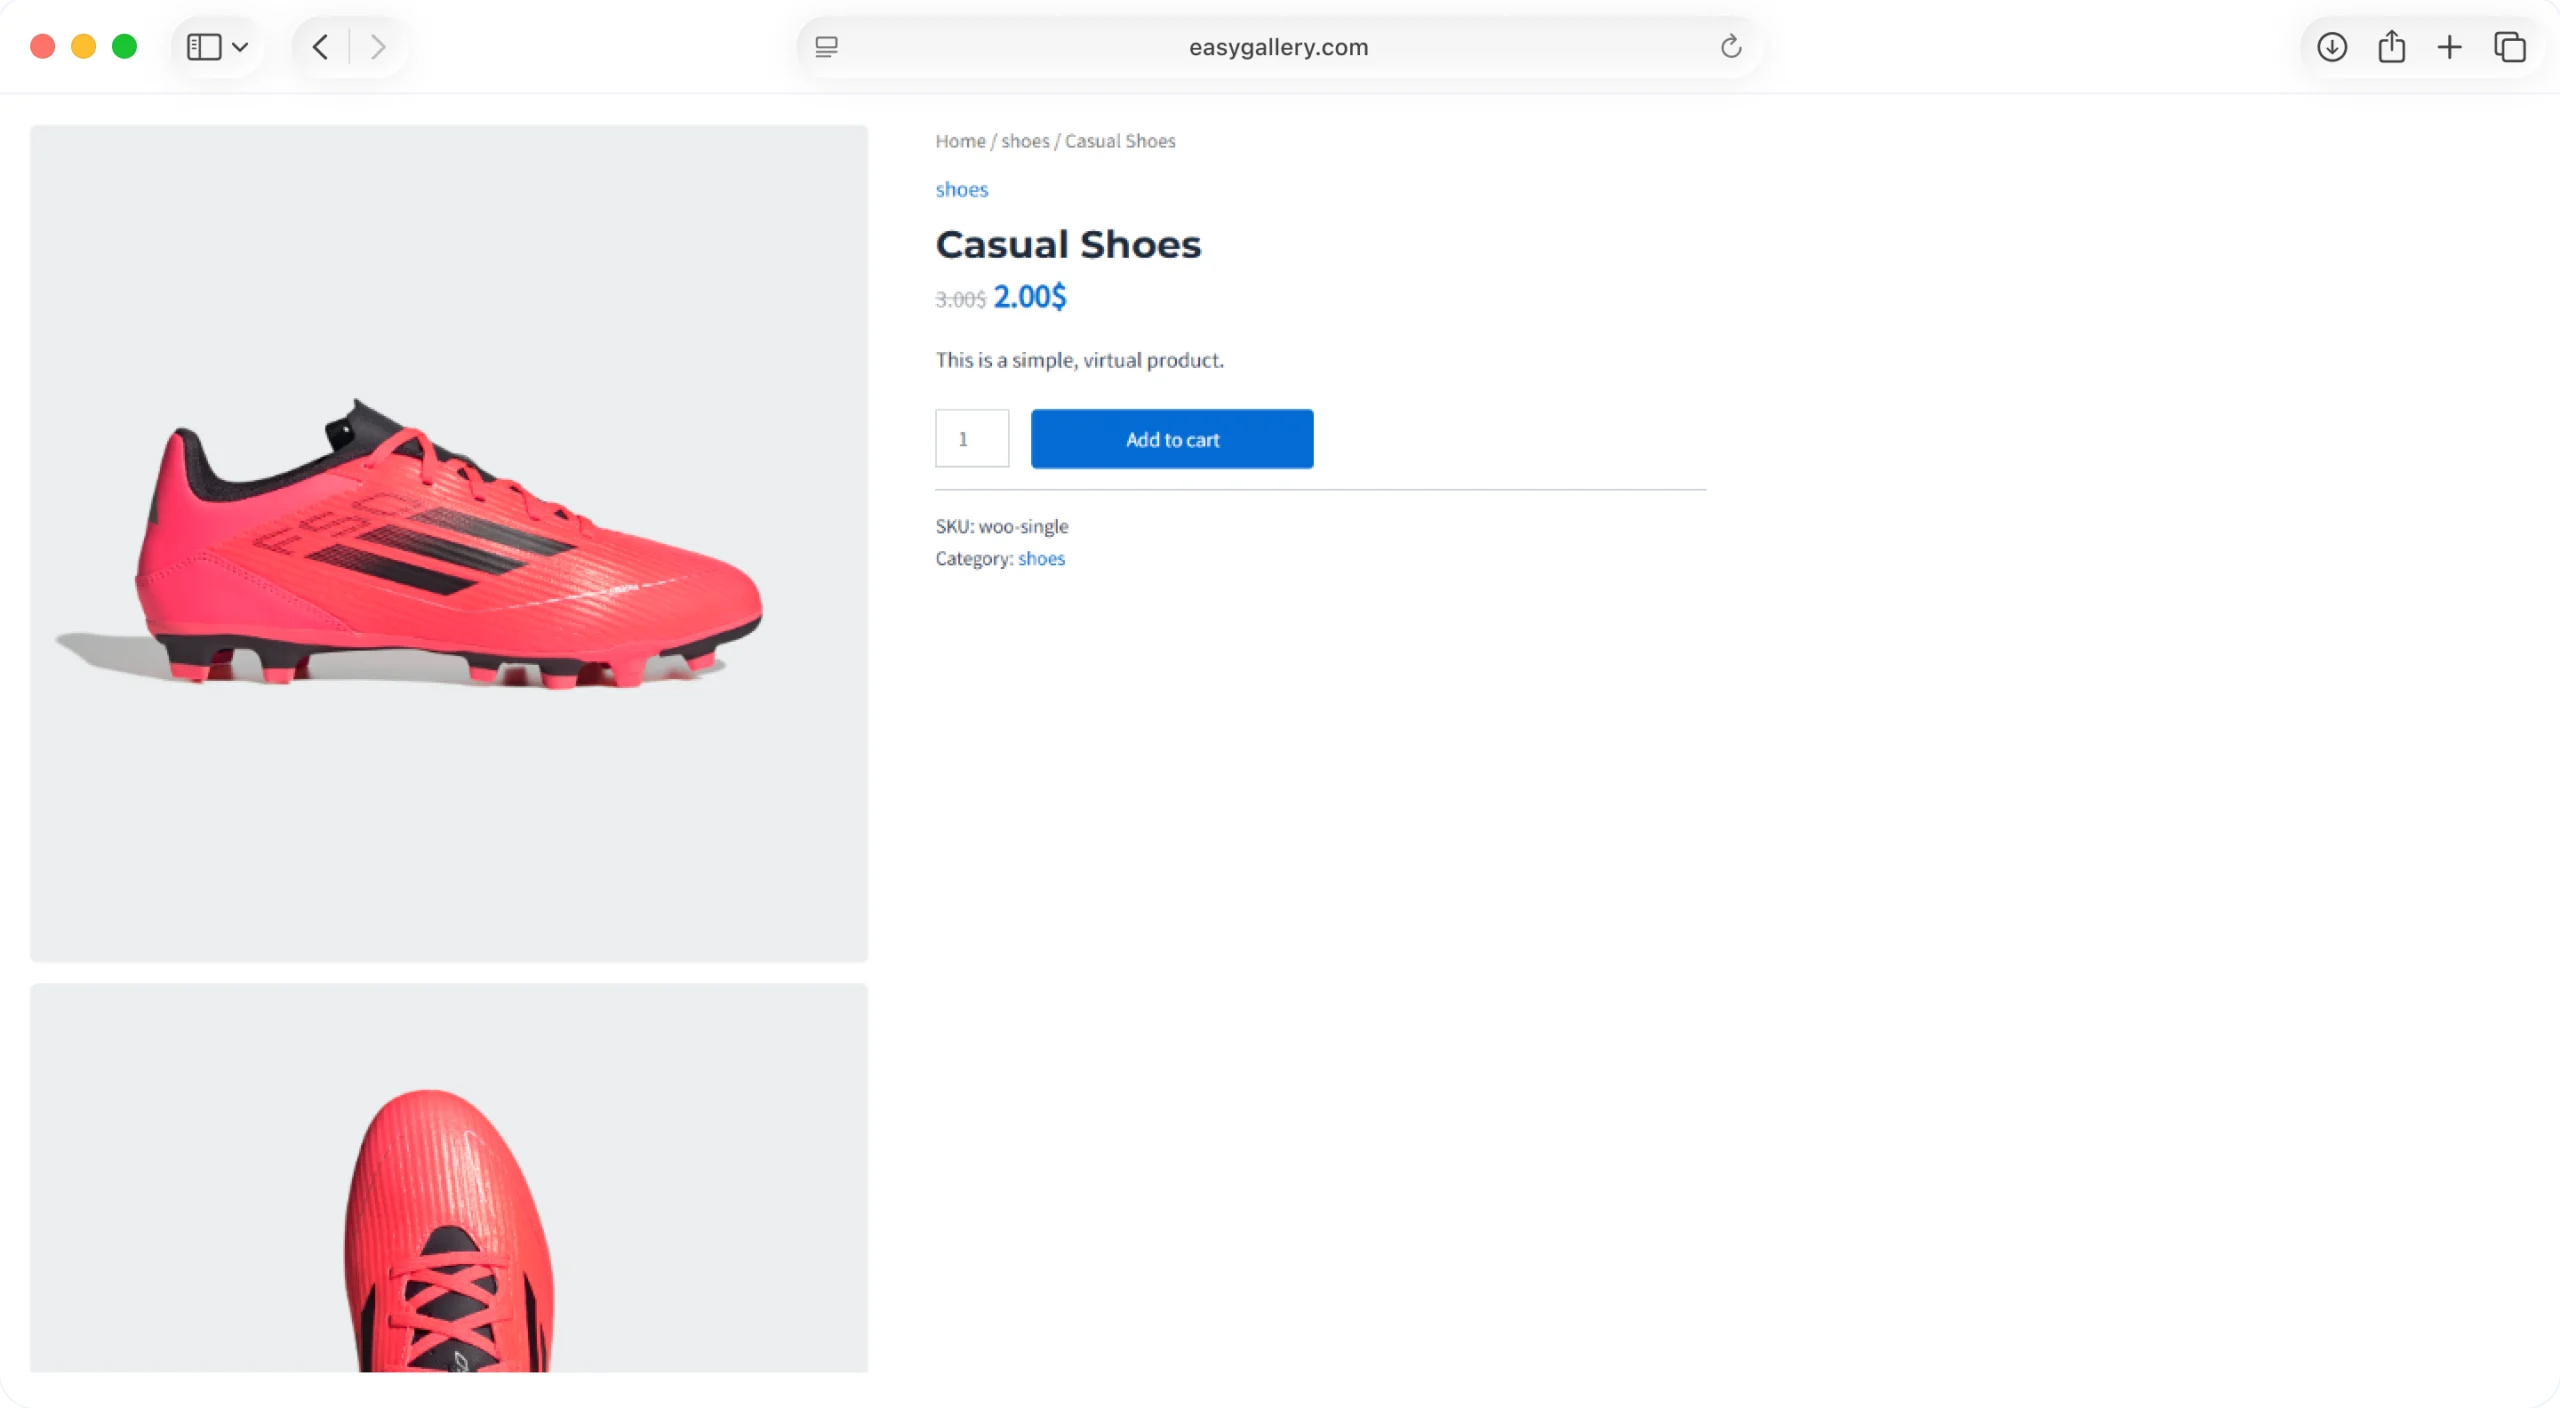The width and height of the screenshot is (2560, 1408).
Task: Open the shoes breadcrumb link
Action: [1025, 141]
